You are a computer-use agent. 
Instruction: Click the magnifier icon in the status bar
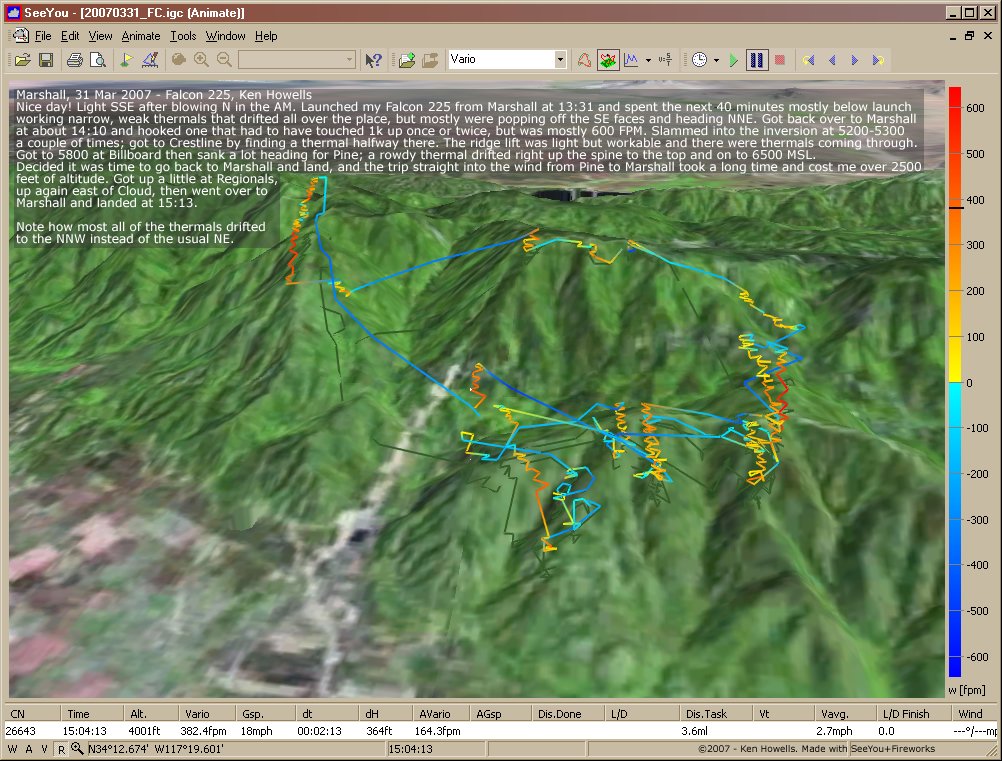(x=77, y=749)
